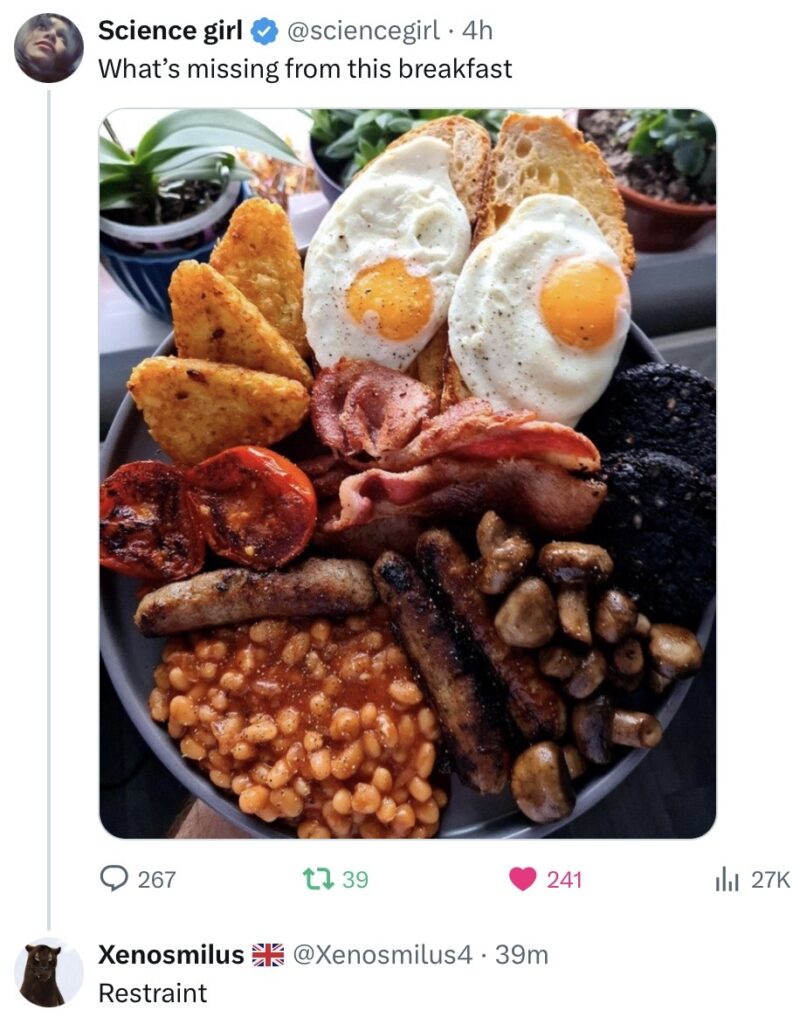Open the Xenosmilus display name

click(x=170, y=955)
